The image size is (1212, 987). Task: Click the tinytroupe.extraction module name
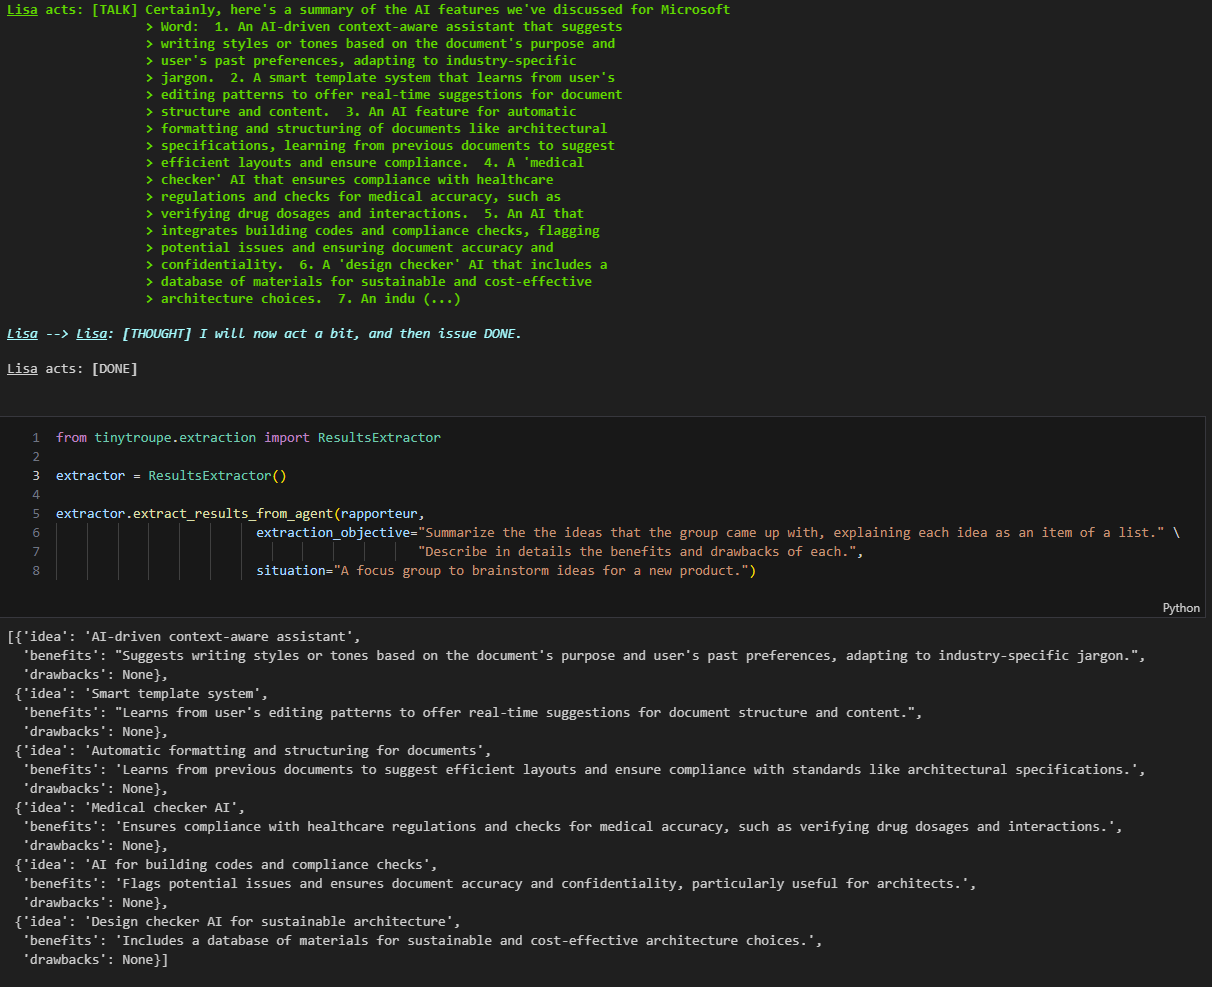coord(175,438)
